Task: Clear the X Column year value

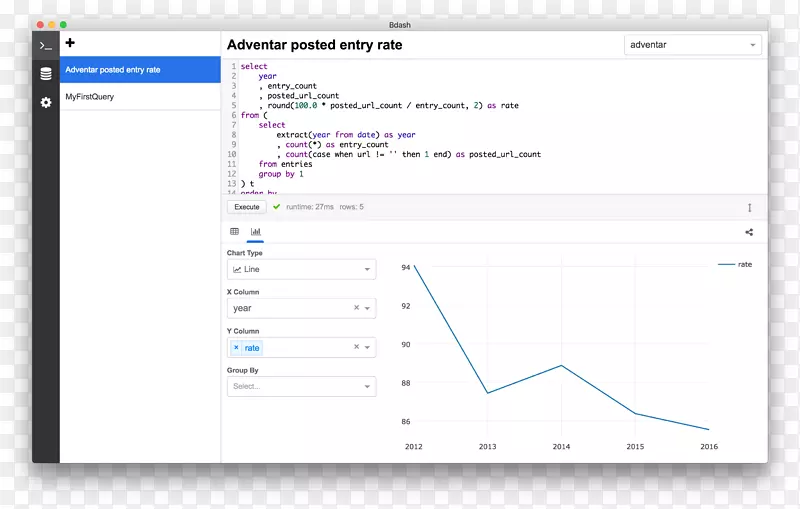Action: (357, 308)
